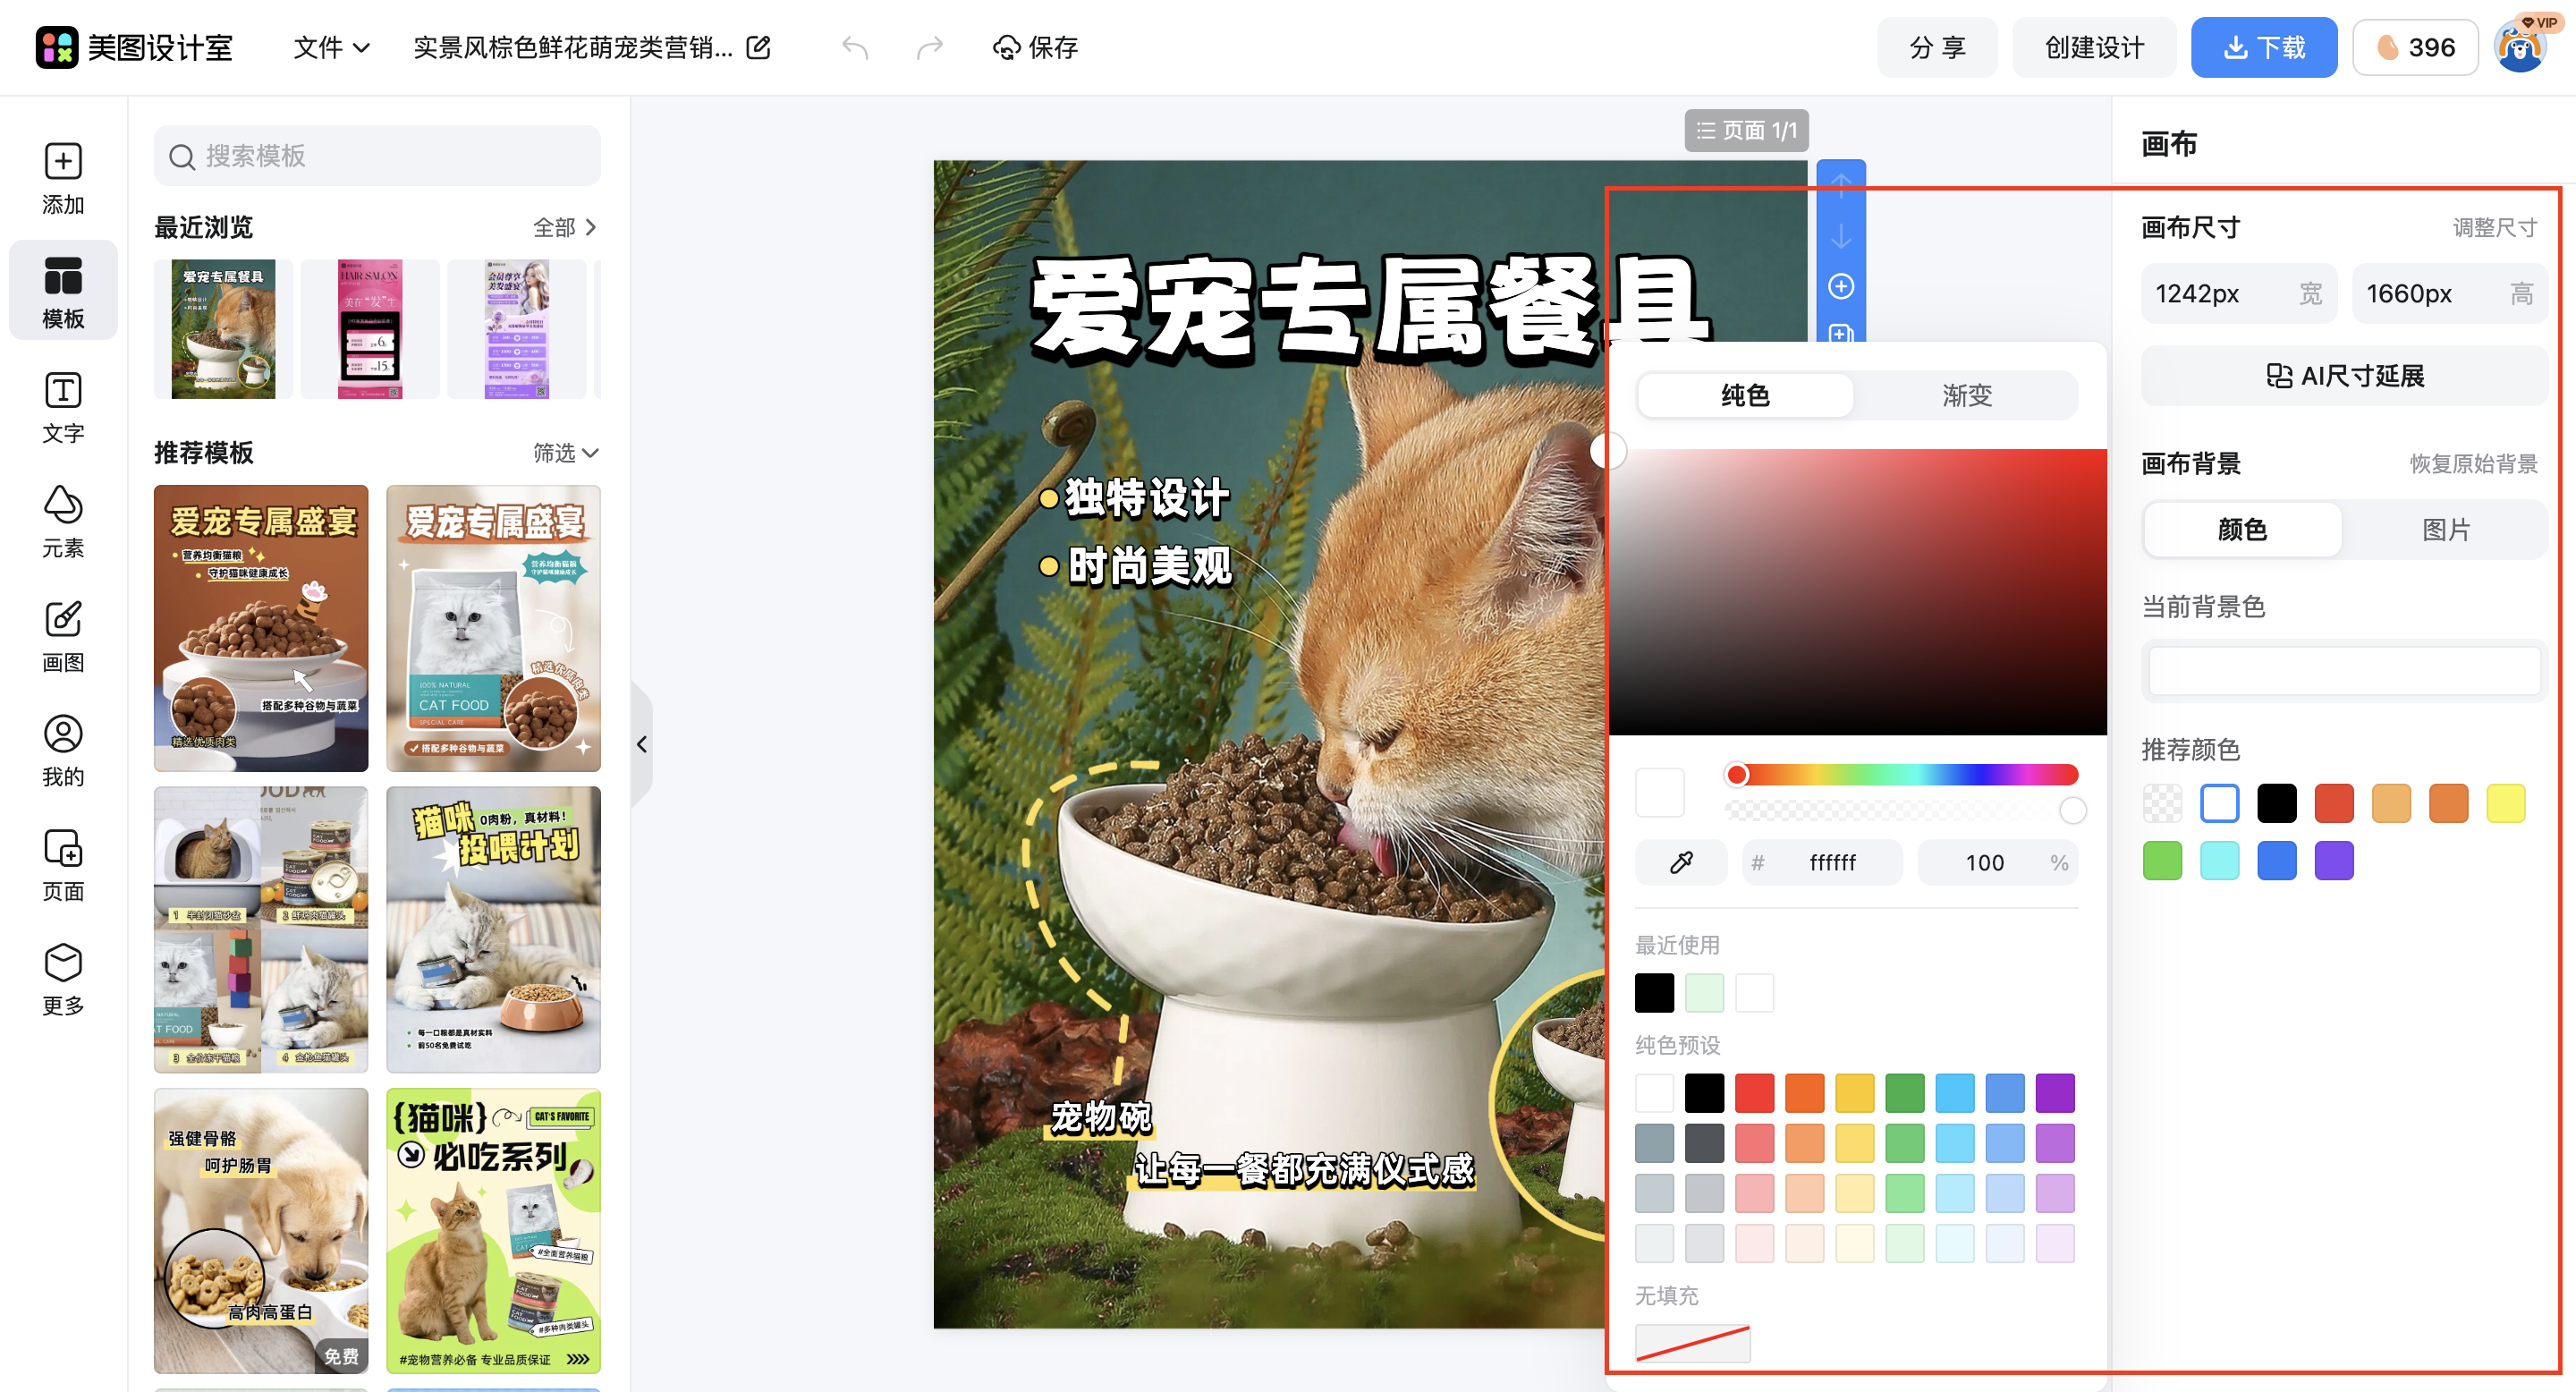The height and width of the screenshot is (1392, 2576).
Task: Open the 文件 file menu
Action: coord(331,47)
